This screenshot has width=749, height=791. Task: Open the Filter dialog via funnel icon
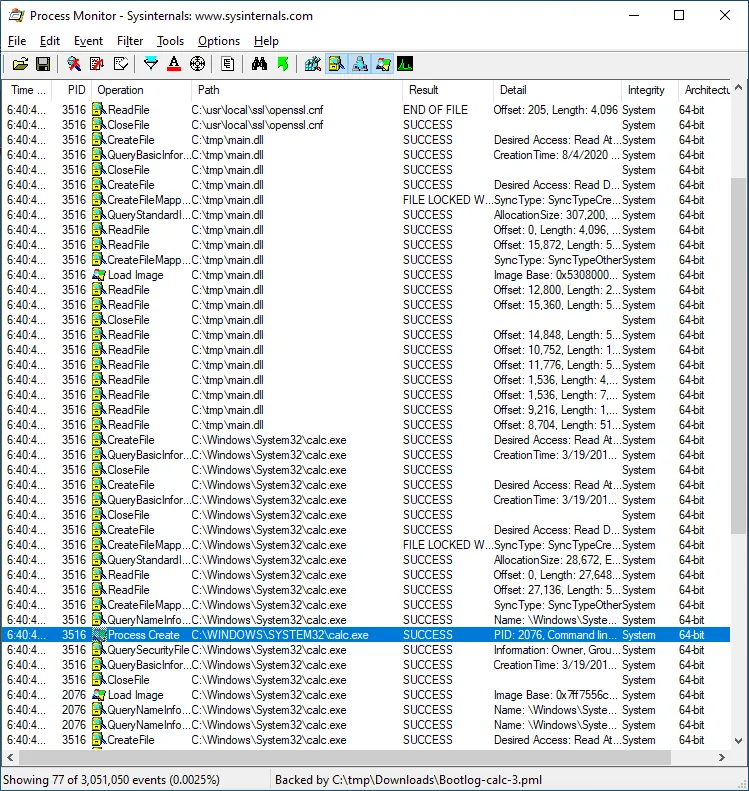pyautogui.click(x=151, y=64)
